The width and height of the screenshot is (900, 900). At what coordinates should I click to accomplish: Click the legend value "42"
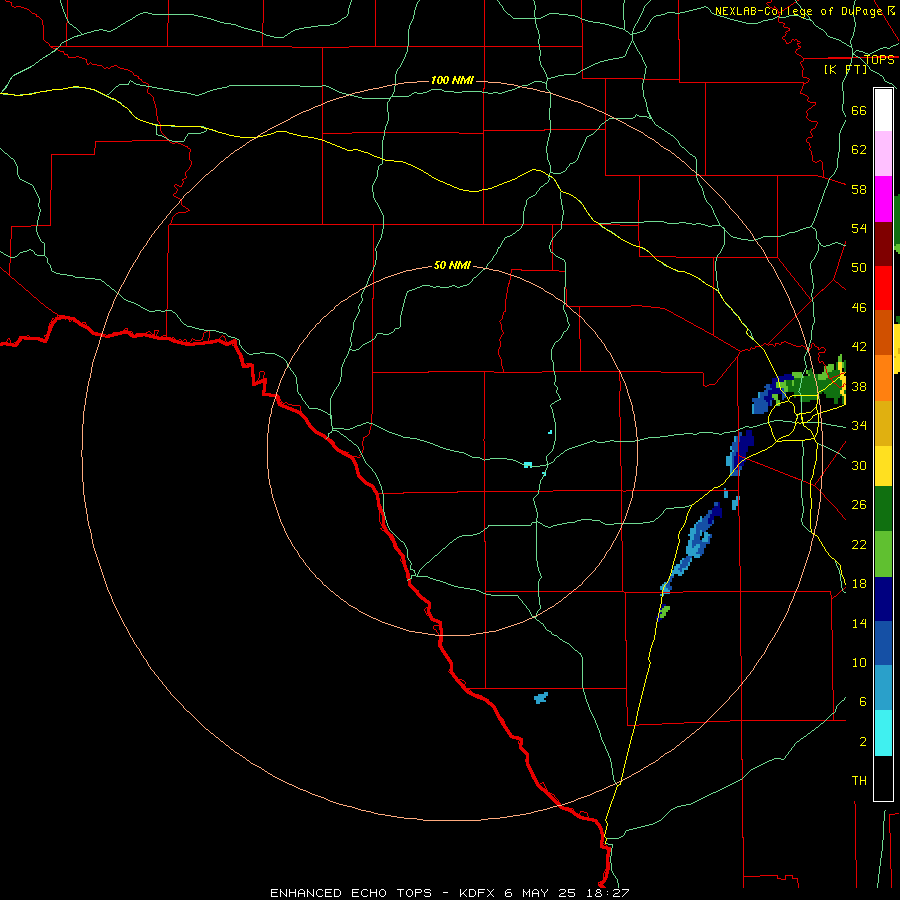pyautogui.click(x=859, y=347)
